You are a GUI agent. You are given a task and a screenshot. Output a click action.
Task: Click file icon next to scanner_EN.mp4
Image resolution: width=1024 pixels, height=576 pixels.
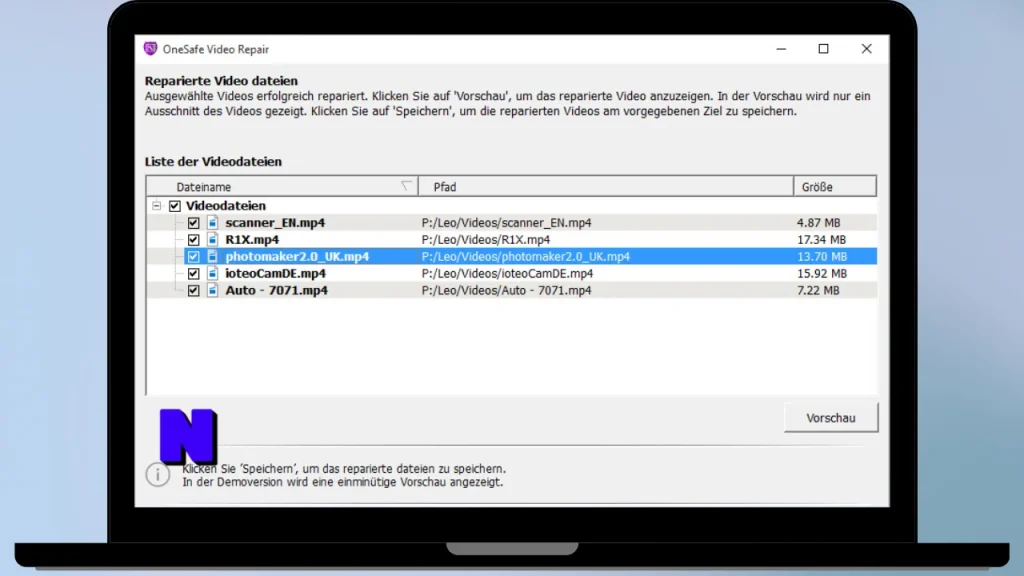pos(212,223)
